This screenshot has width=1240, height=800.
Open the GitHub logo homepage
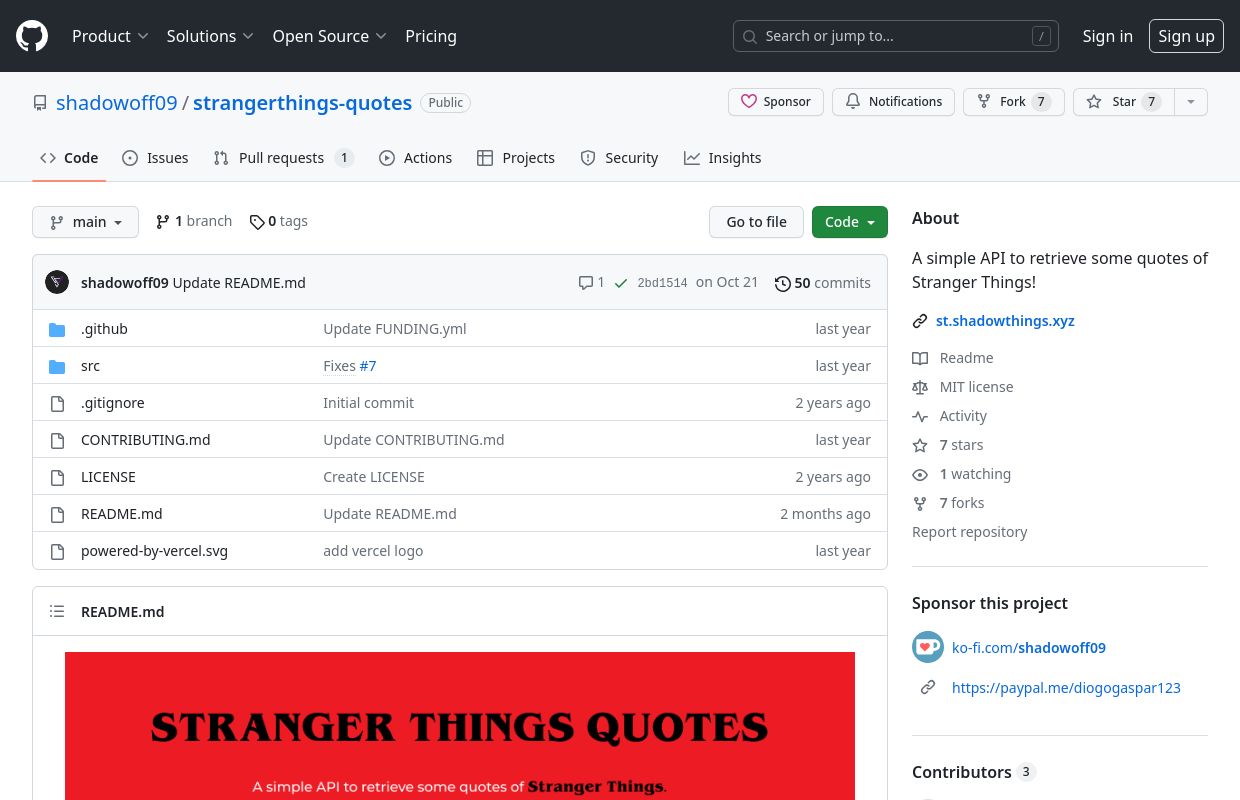click(x=32, y=36)
